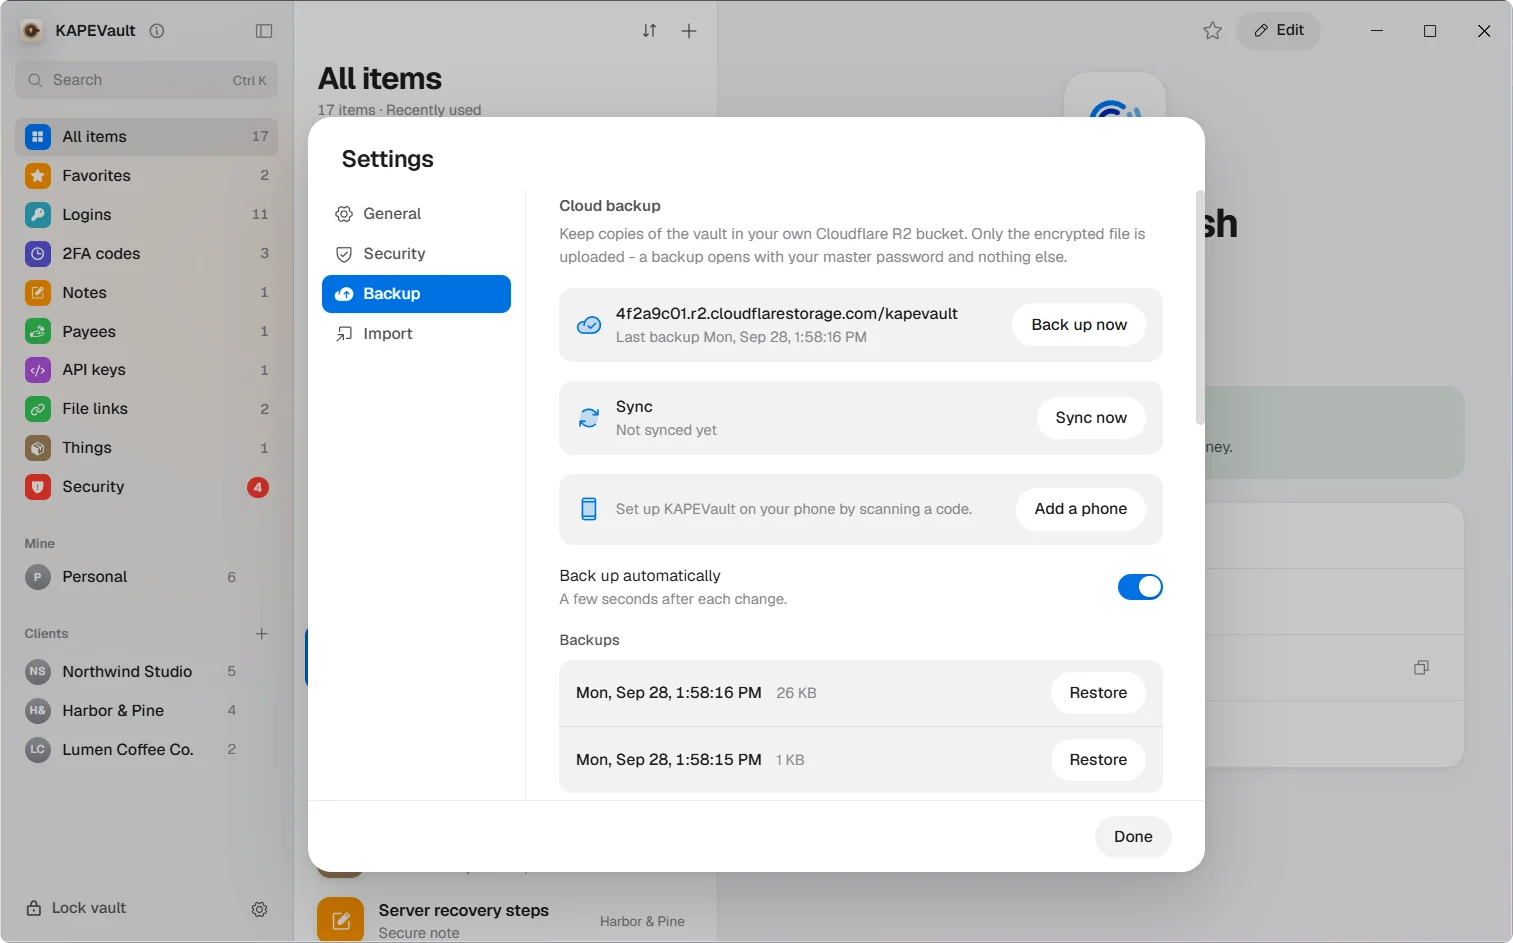Screen dimensions: 1513x943
Task: Click the KAPEVault app logo icon
Action: coord(32,31)
